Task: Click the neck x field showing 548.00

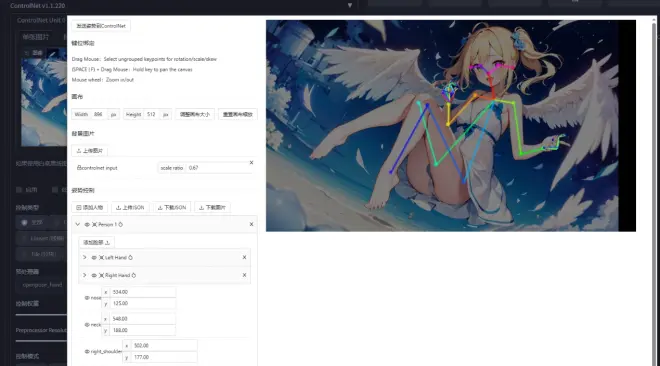Action: click(x=143, y=319)
